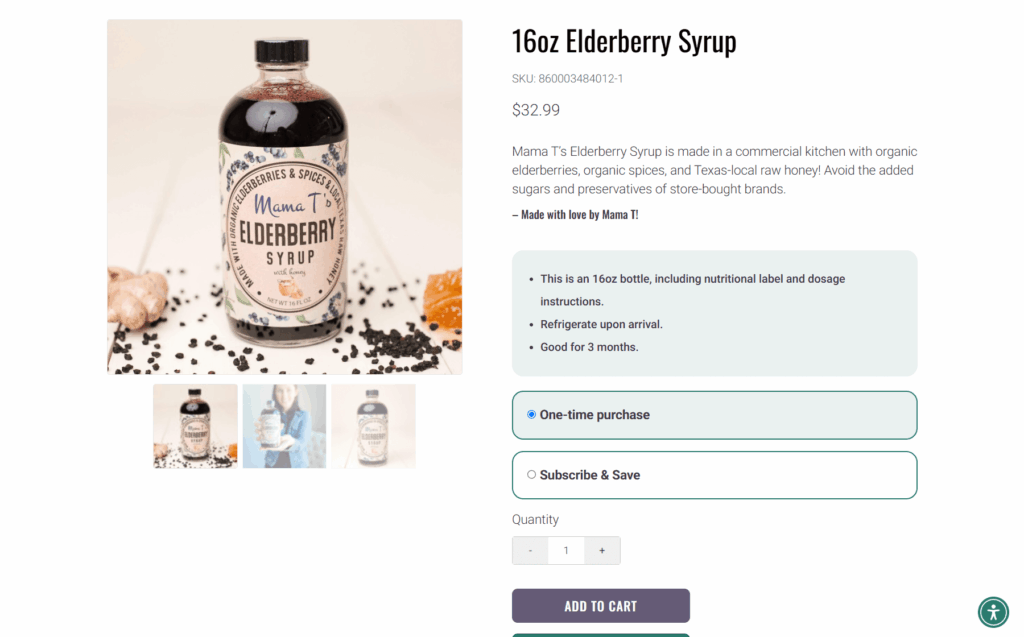
Task: Select the first bottle thumbnail
Action: [x=195, y=426]
